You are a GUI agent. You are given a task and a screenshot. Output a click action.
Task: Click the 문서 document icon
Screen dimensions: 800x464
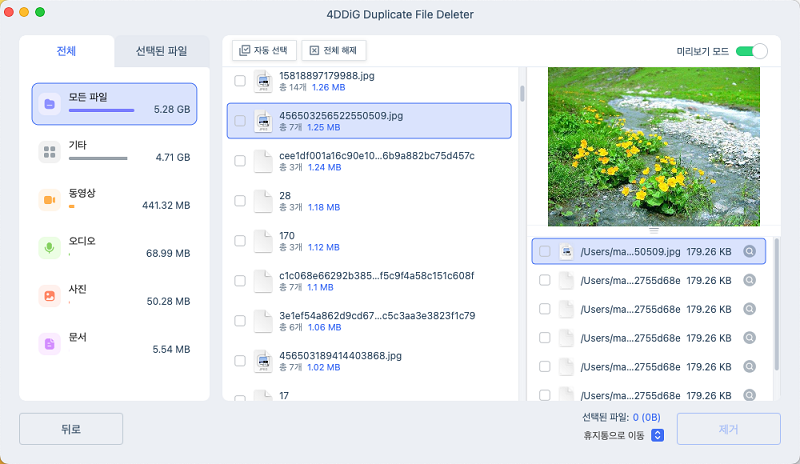pos(49,344)
